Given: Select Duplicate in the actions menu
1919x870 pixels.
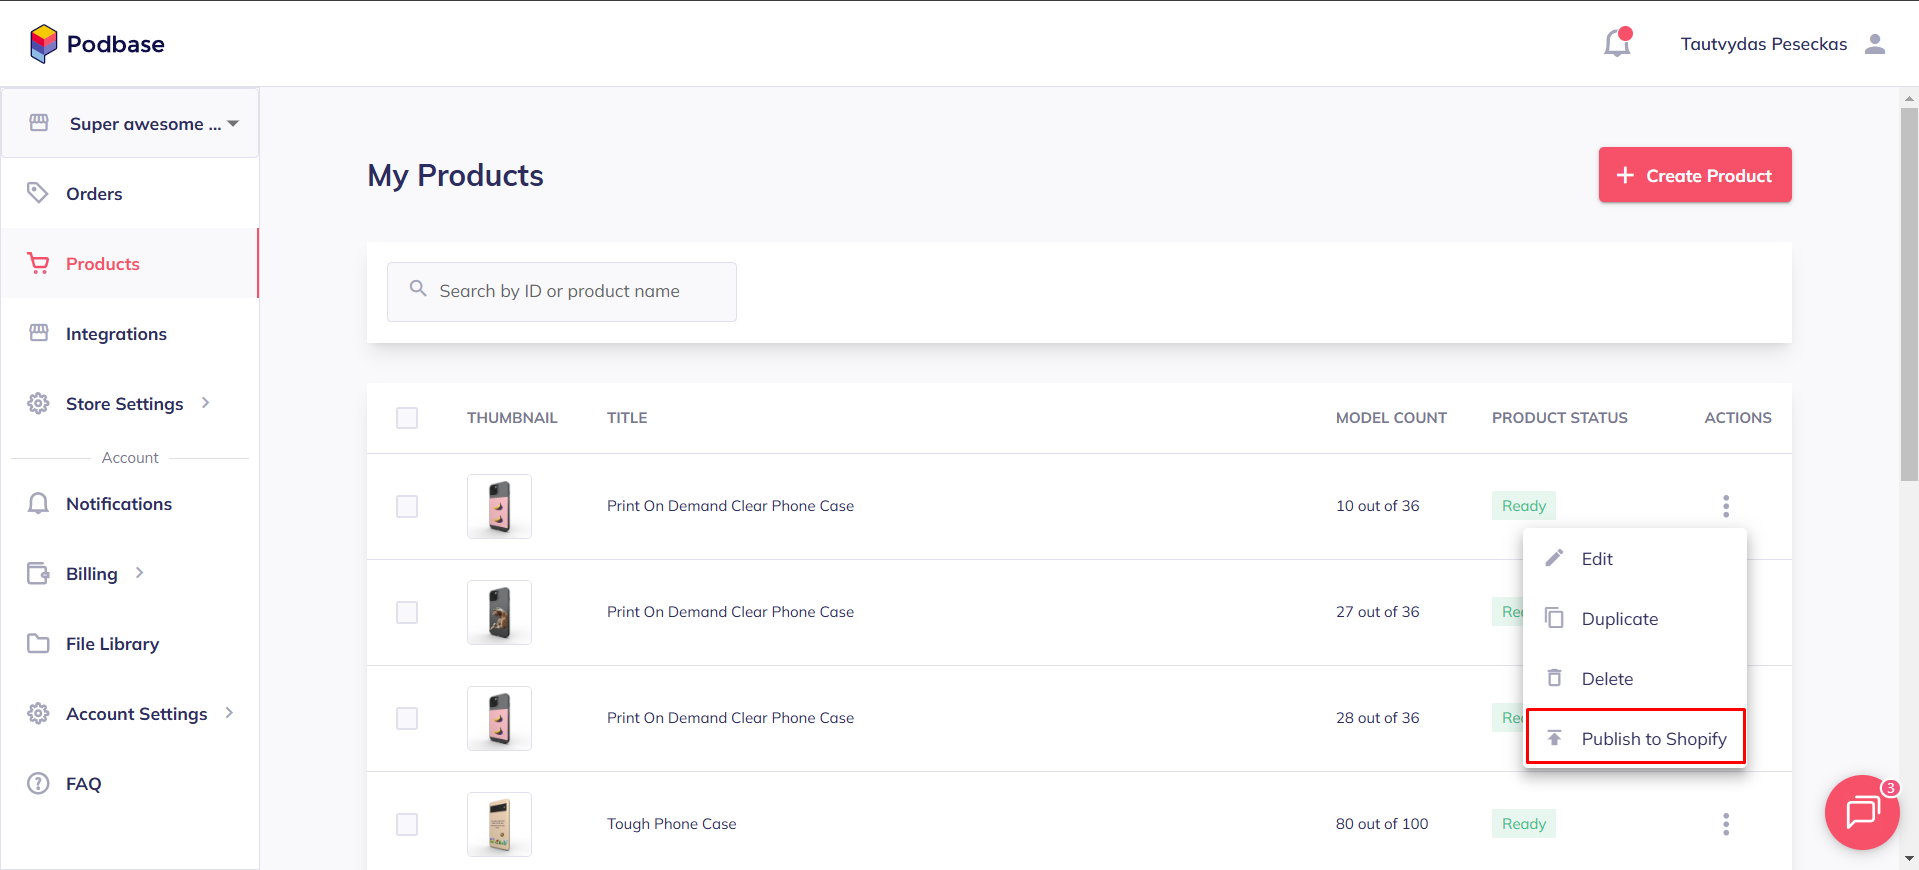Looking at the screenshot, I should point(1619,619).
